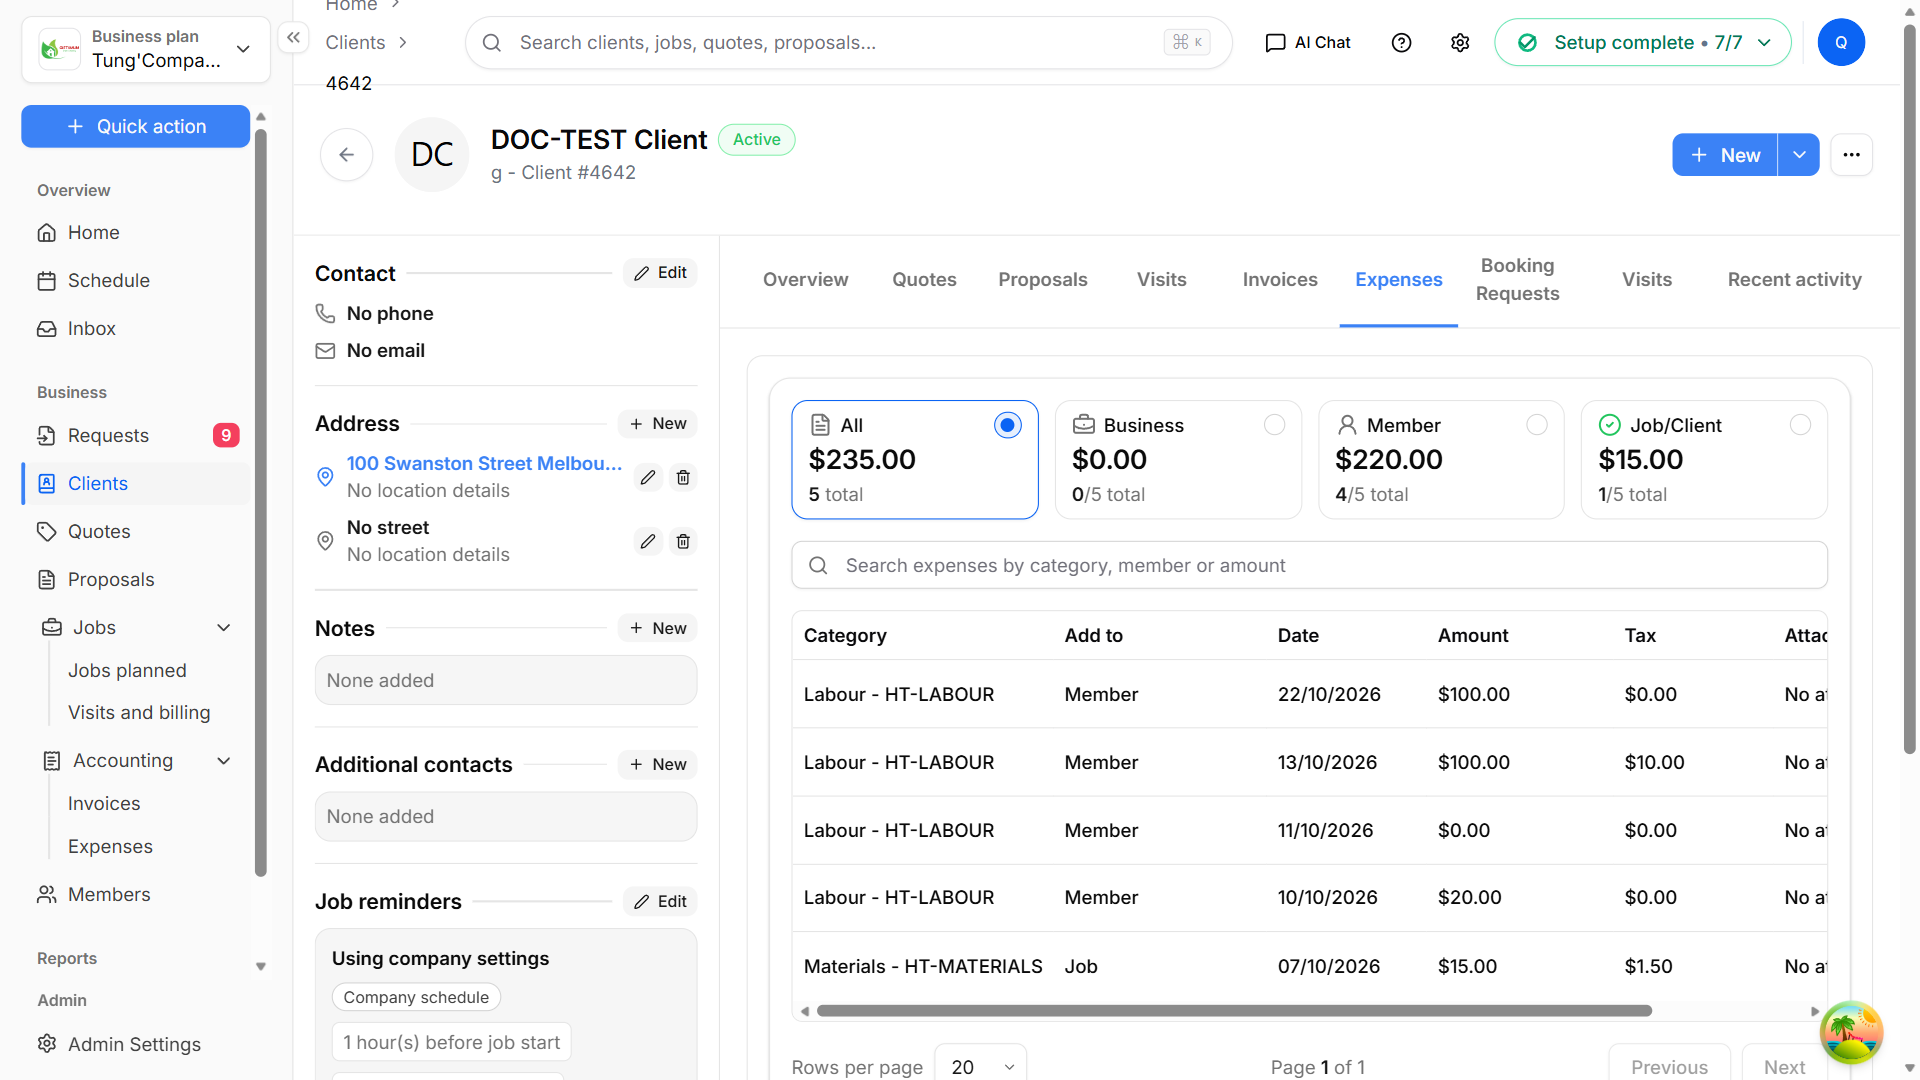Open the three-dots more options menu

1851,155
